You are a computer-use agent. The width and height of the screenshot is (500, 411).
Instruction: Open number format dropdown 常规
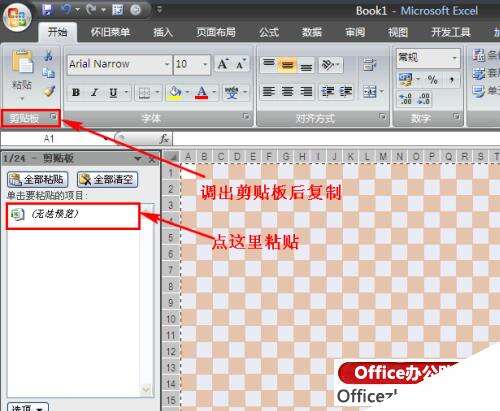tap(454, 58)
